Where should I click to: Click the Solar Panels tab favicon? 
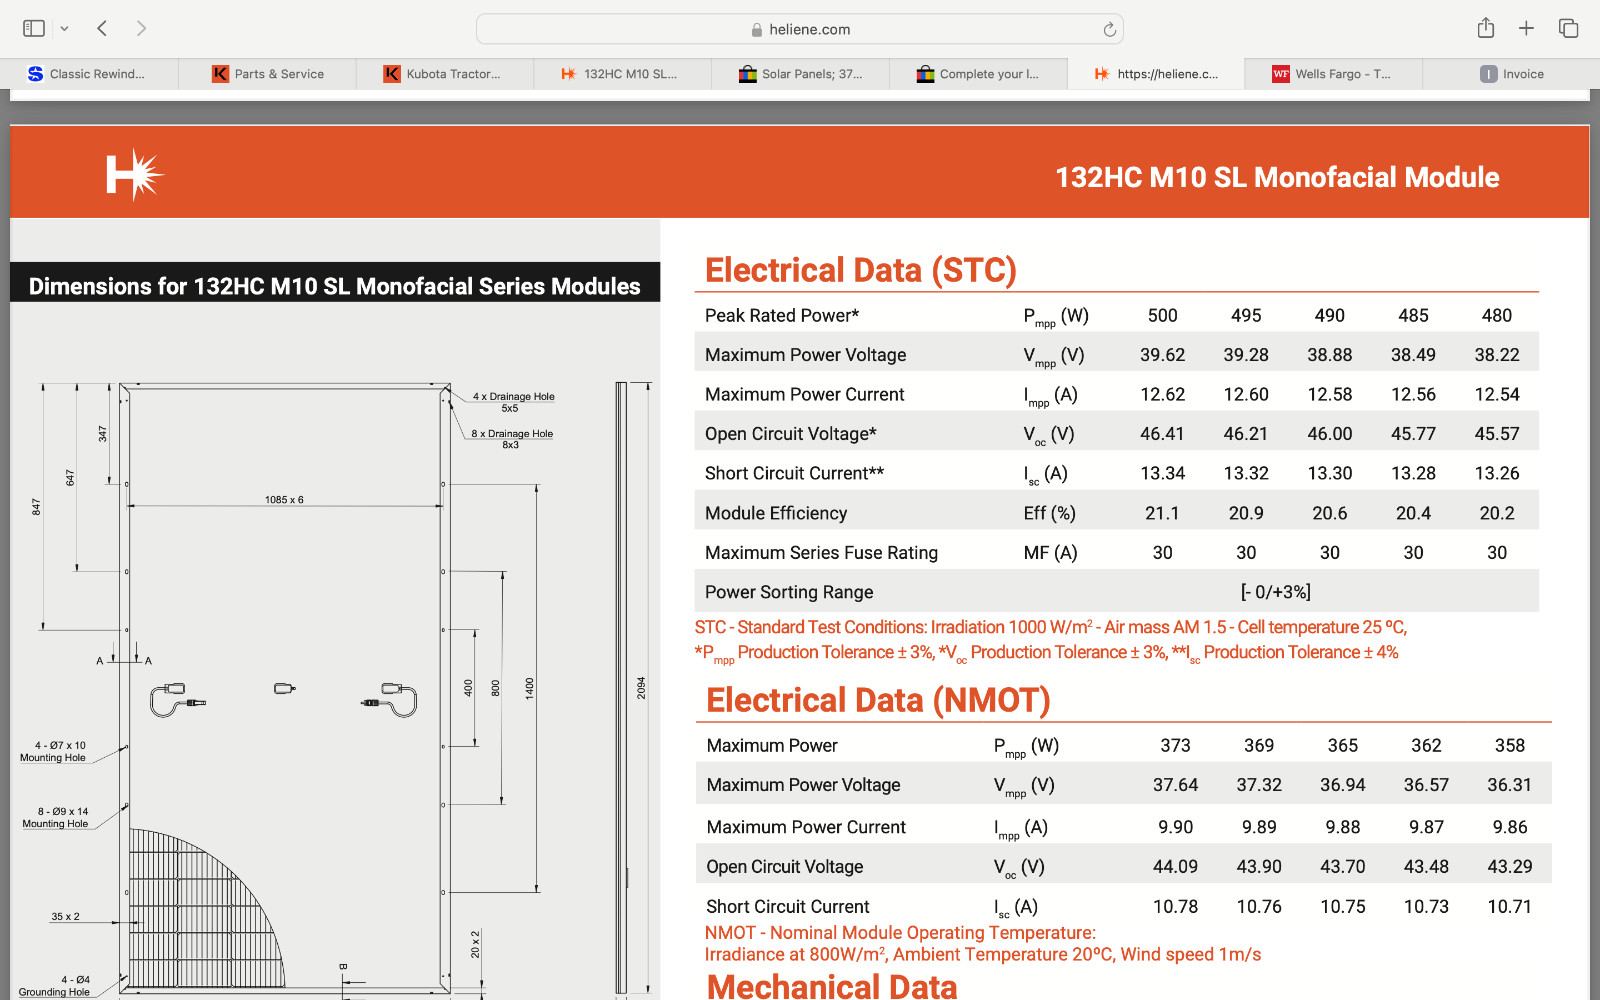748,74
